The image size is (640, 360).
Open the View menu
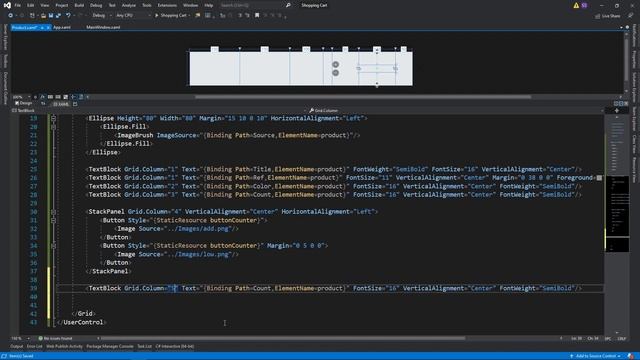(x=44, y=5)
